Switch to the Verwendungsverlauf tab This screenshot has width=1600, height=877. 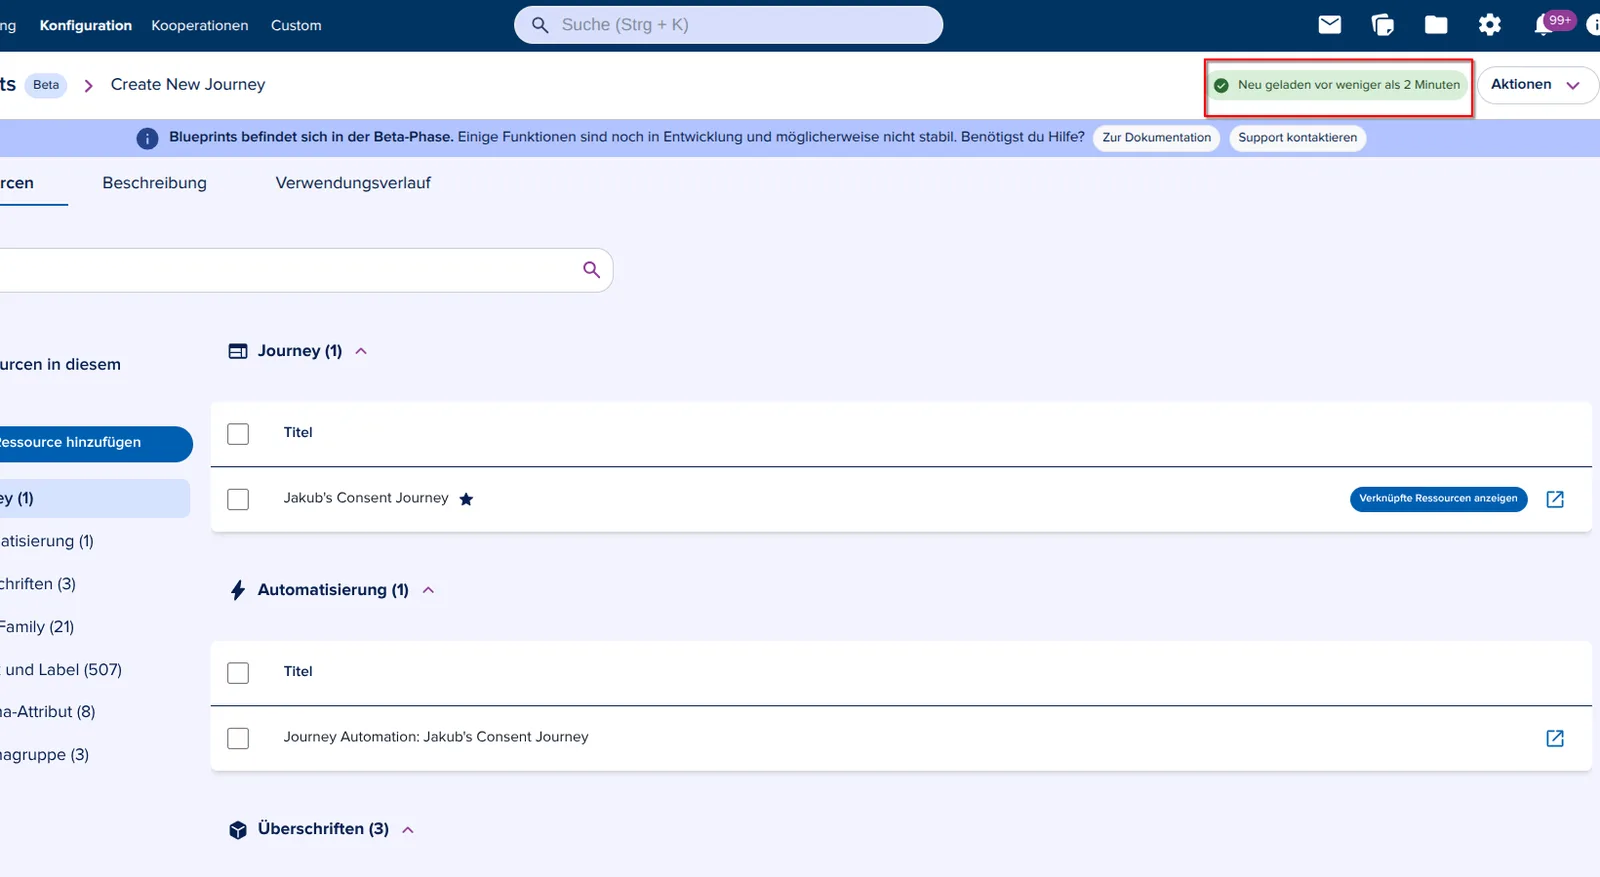(353, 183)
